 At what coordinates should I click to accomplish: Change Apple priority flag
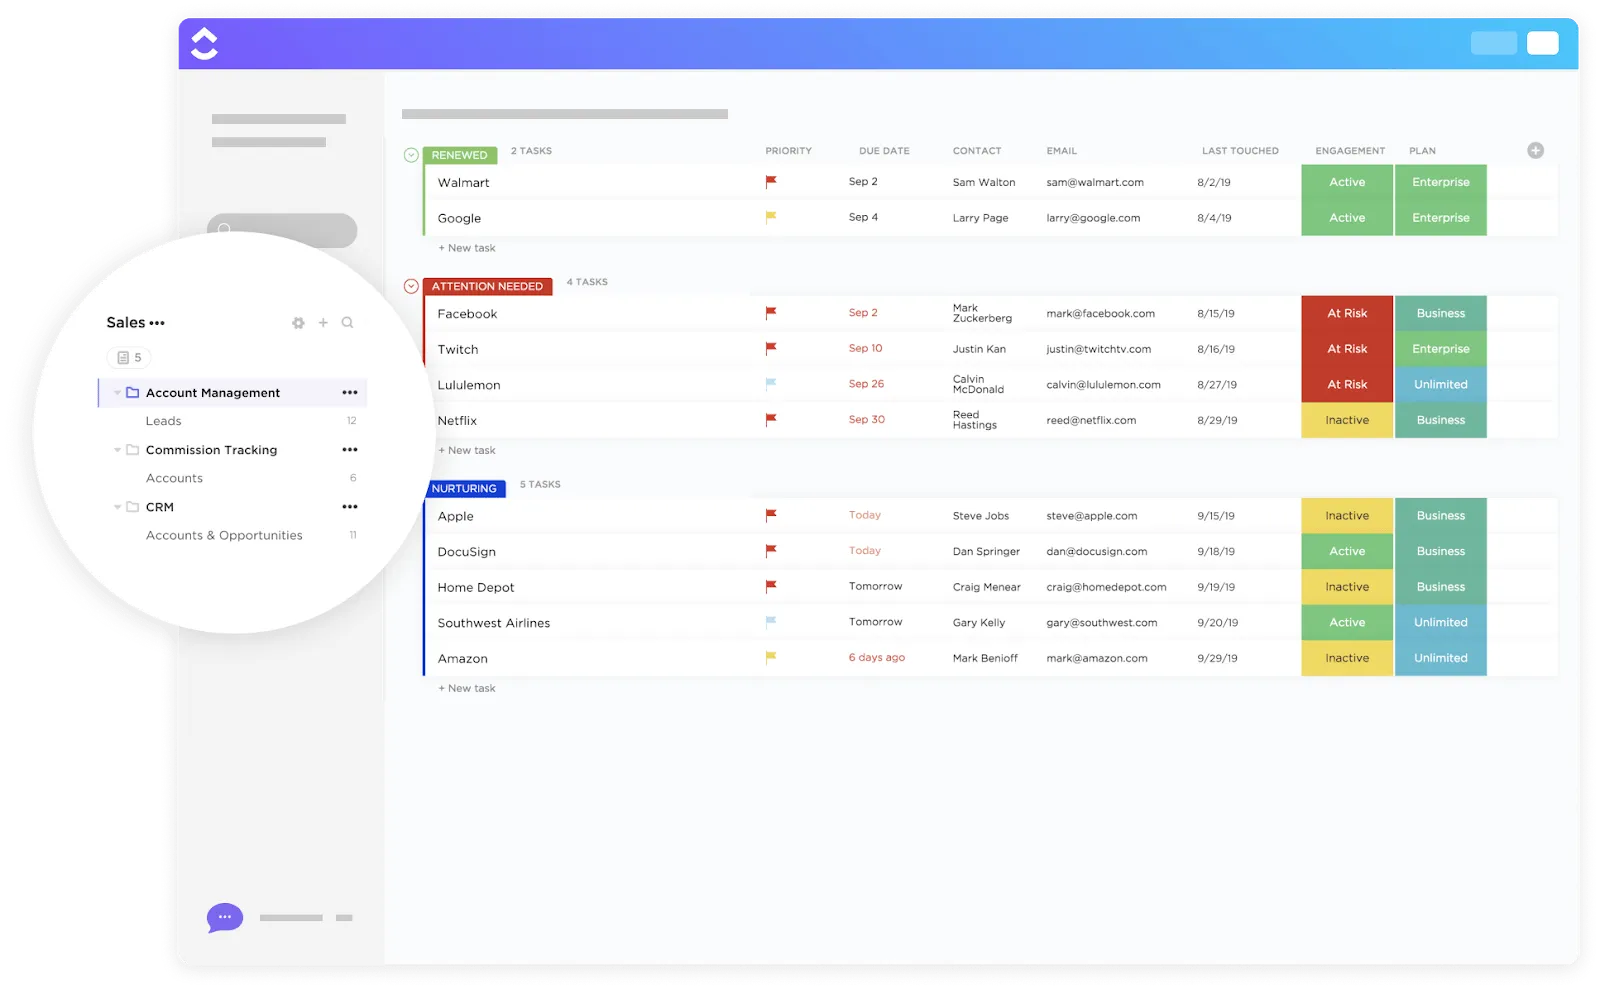(x=771, y=516)
